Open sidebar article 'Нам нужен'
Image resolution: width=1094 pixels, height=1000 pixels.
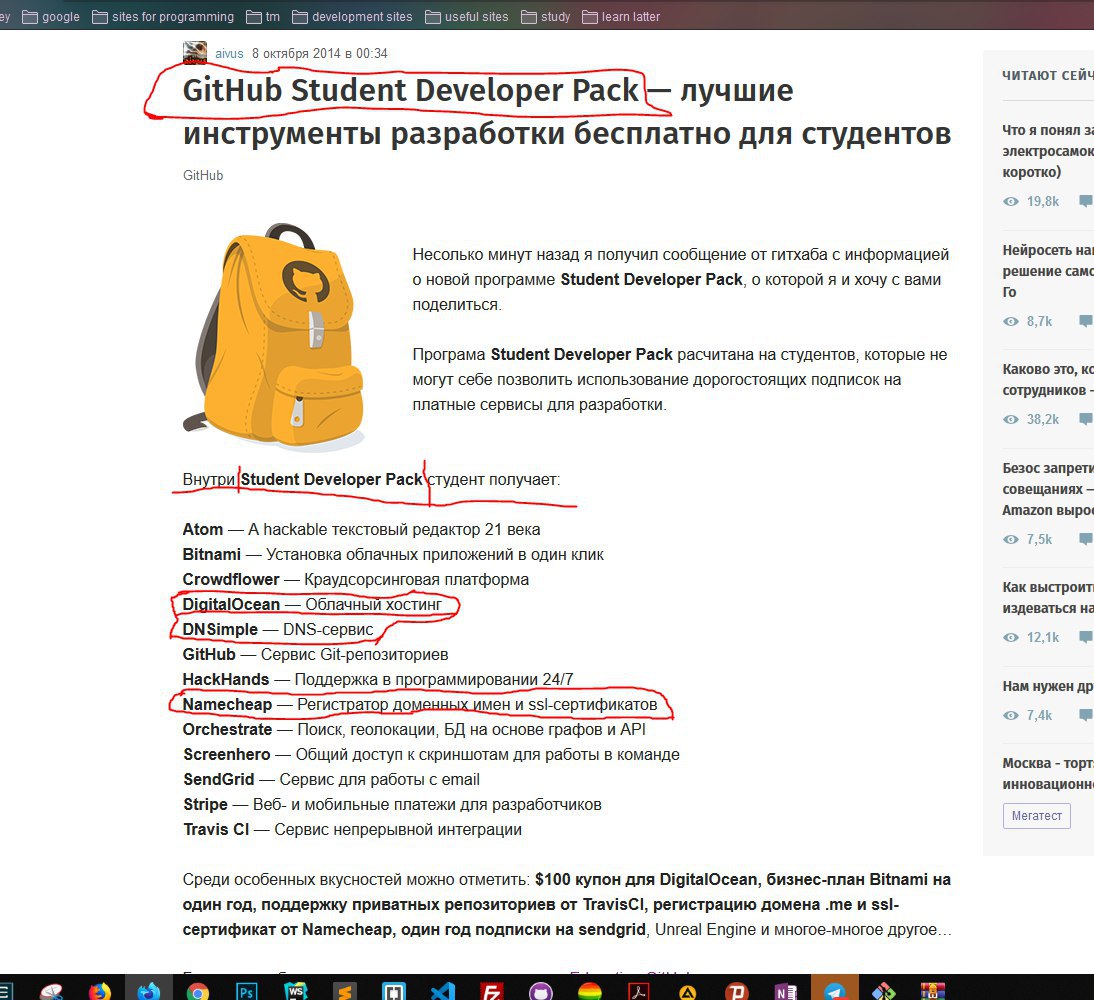(1048, 686)
